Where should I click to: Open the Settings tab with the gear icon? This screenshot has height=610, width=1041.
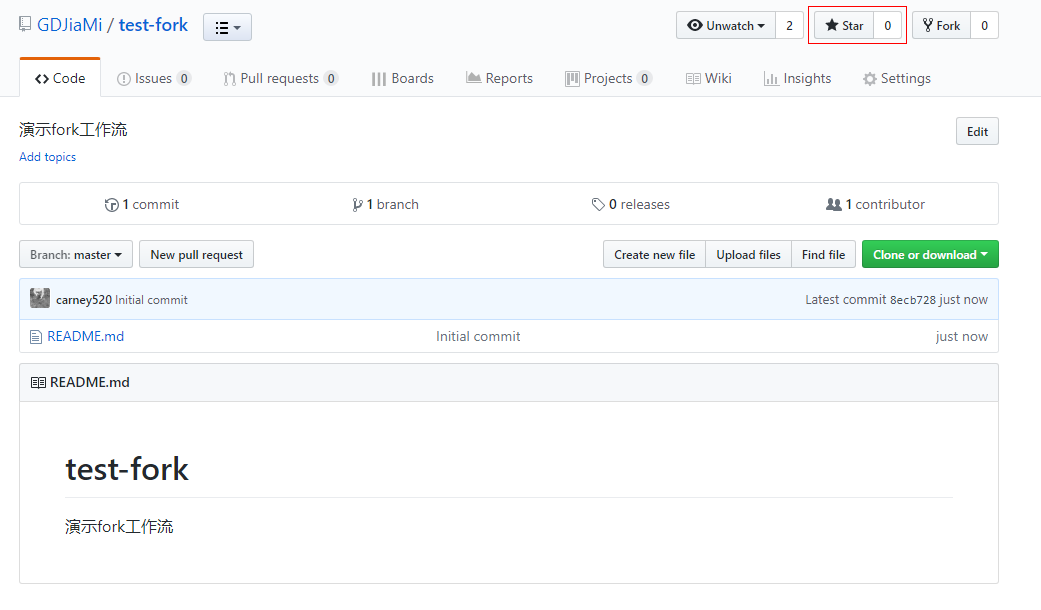[896, 79]
